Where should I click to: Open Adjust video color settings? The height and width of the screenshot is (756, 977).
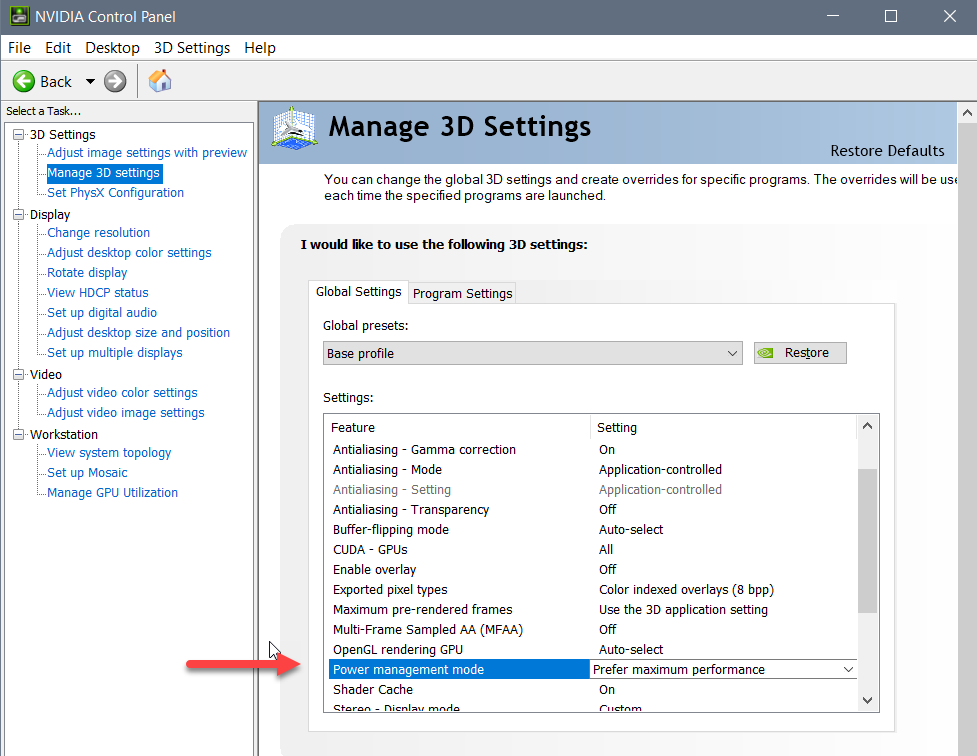point(122,393)
